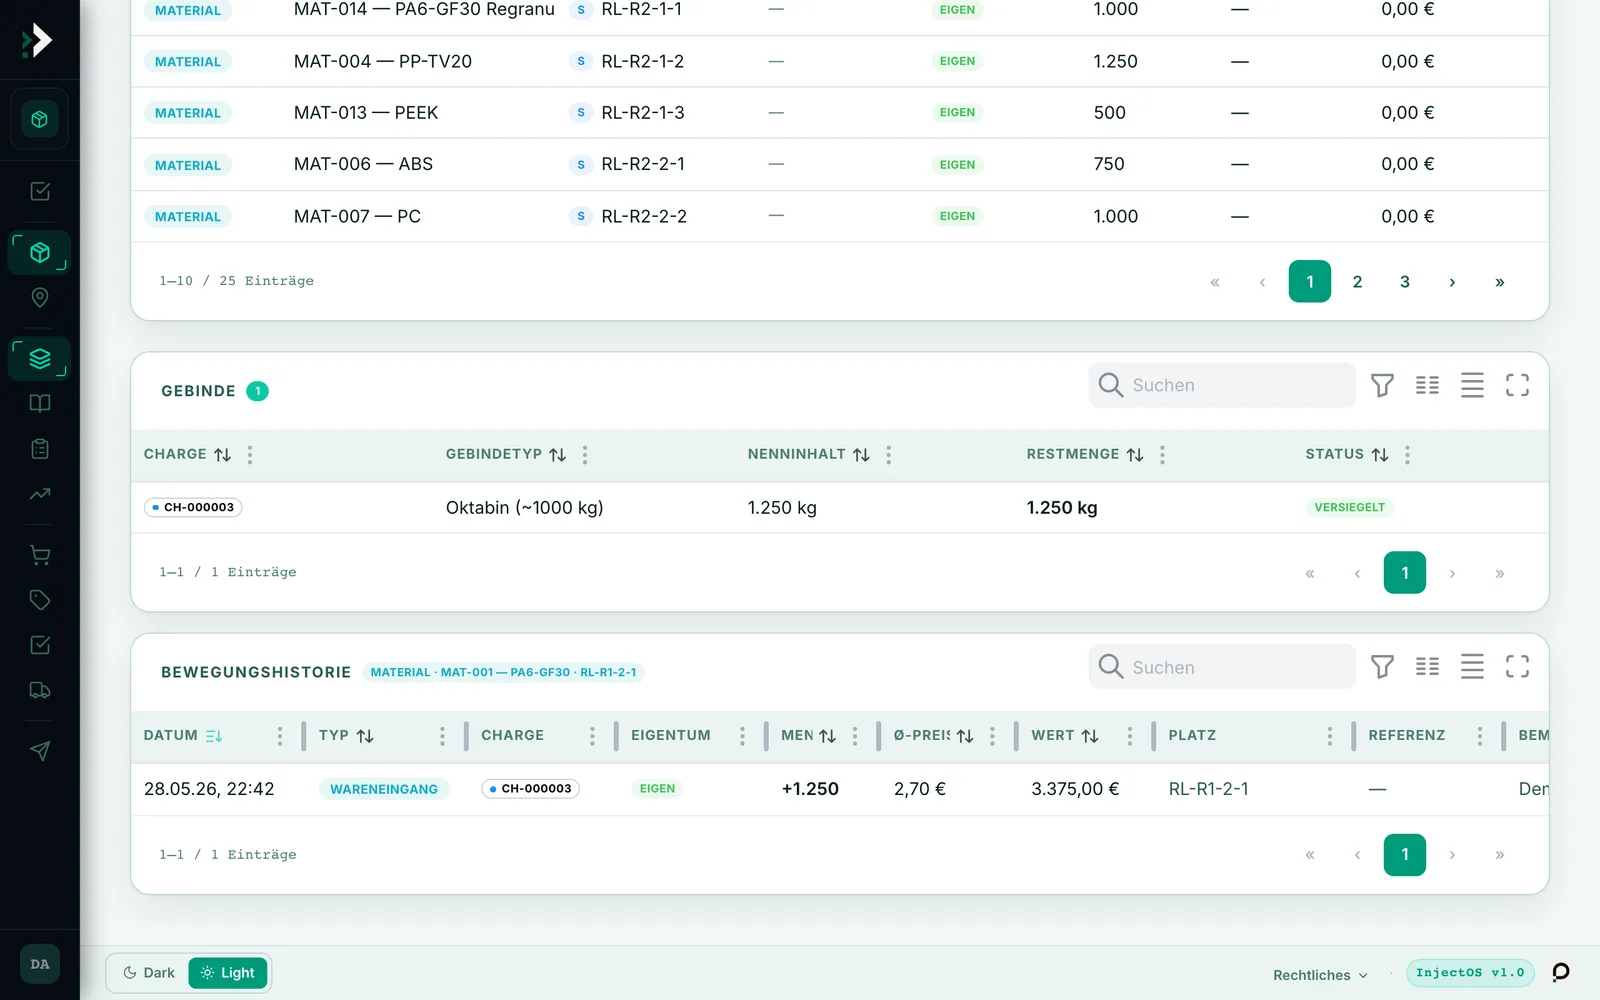This screenshot has height=1000, width=1600.
Task: Focus the Bewegungshistorie search field
Action: click(1222, 667)
